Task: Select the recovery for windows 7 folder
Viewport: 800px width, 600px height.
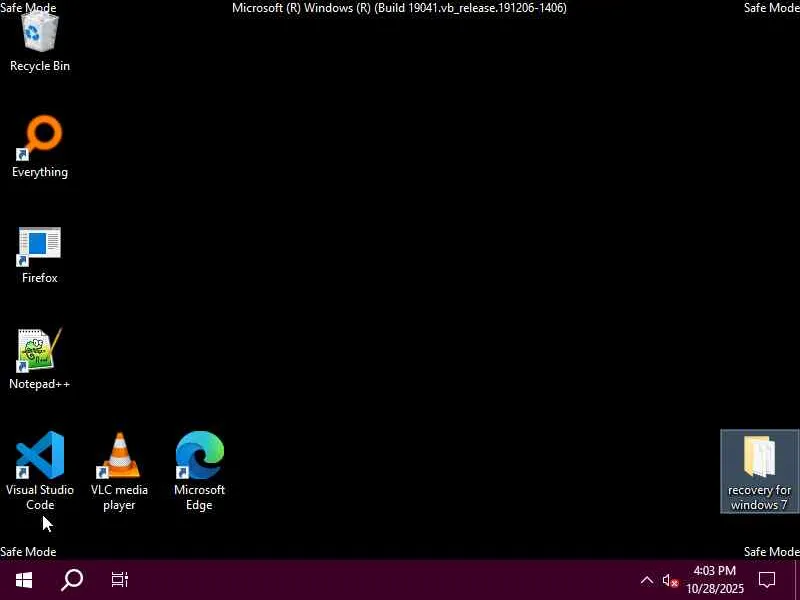Action: point(759,471)
